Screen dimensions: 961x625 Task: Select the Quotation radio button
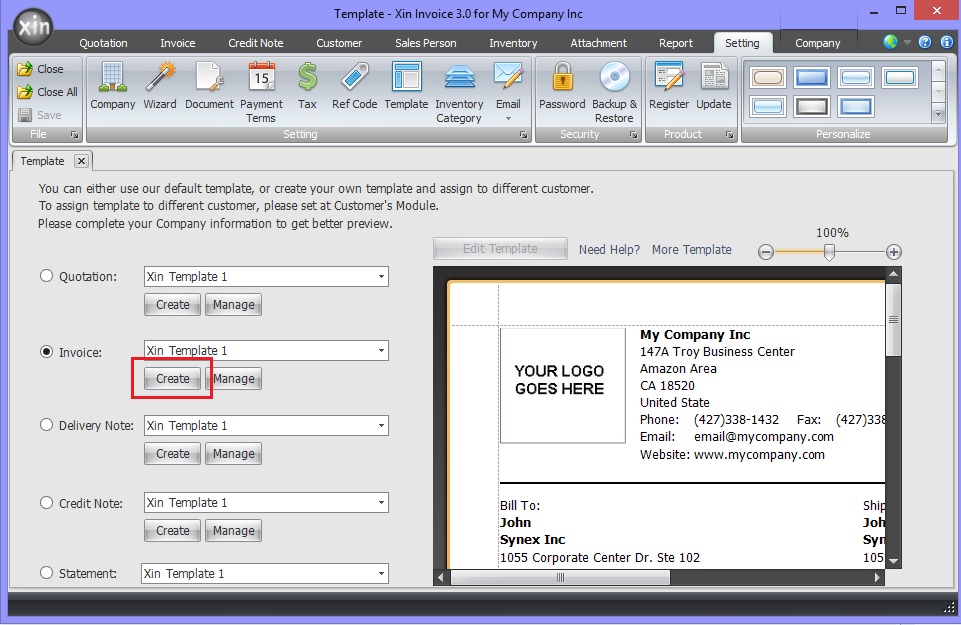tap(47, 276)
